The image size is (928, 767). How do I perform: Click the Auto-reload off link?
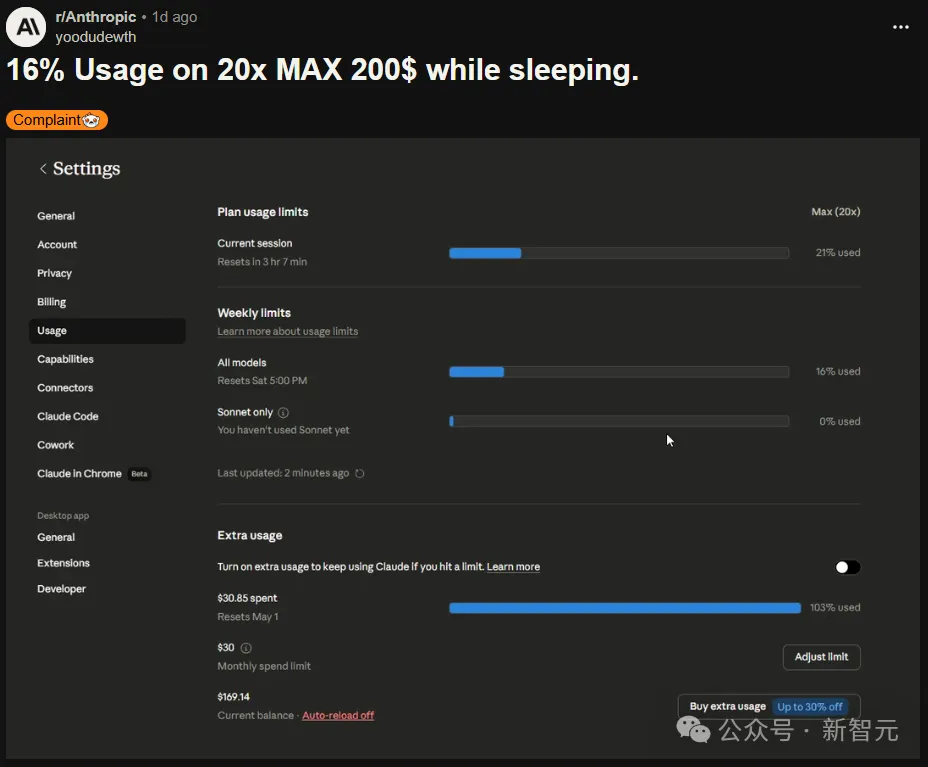(338, 716)
